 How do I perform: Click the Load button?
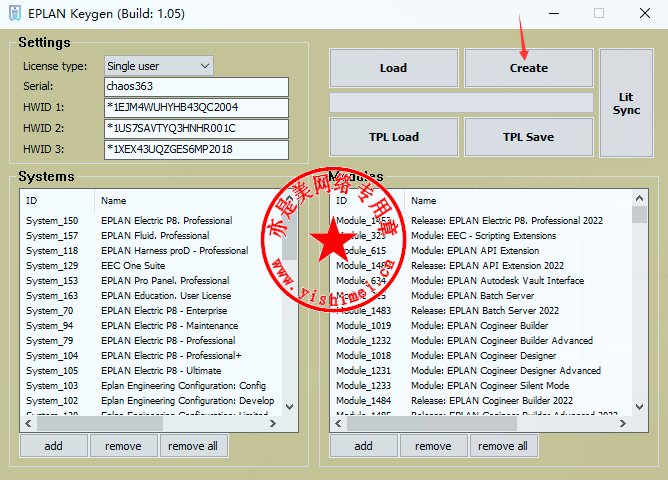pyautogui.click(x=394, y=68)
